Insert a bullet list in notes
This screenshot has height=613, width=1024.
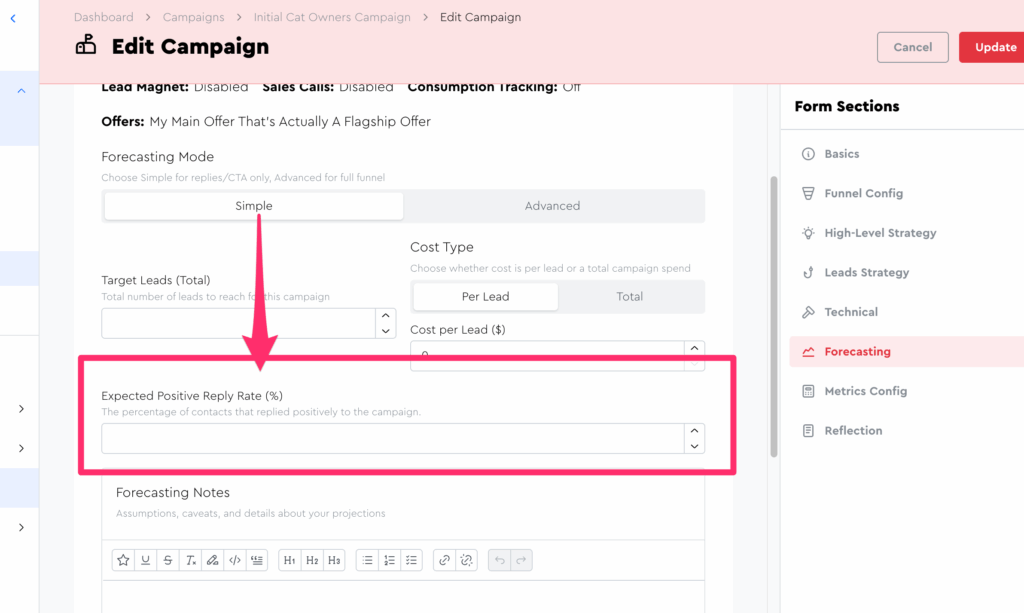click(368, 560)
